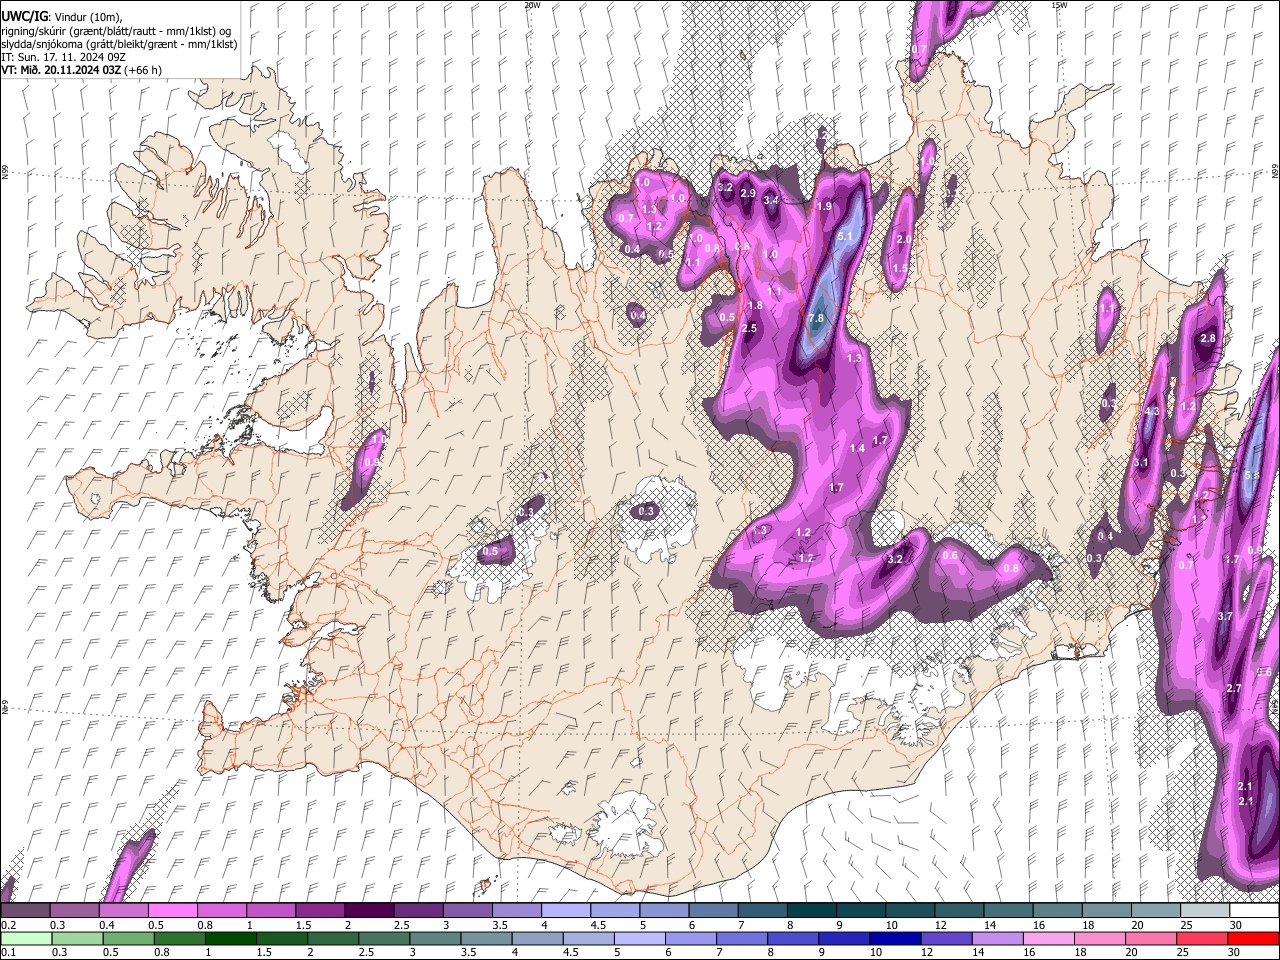Select the 2.8 value label

pyautogui.click(x=1207, y=339)
